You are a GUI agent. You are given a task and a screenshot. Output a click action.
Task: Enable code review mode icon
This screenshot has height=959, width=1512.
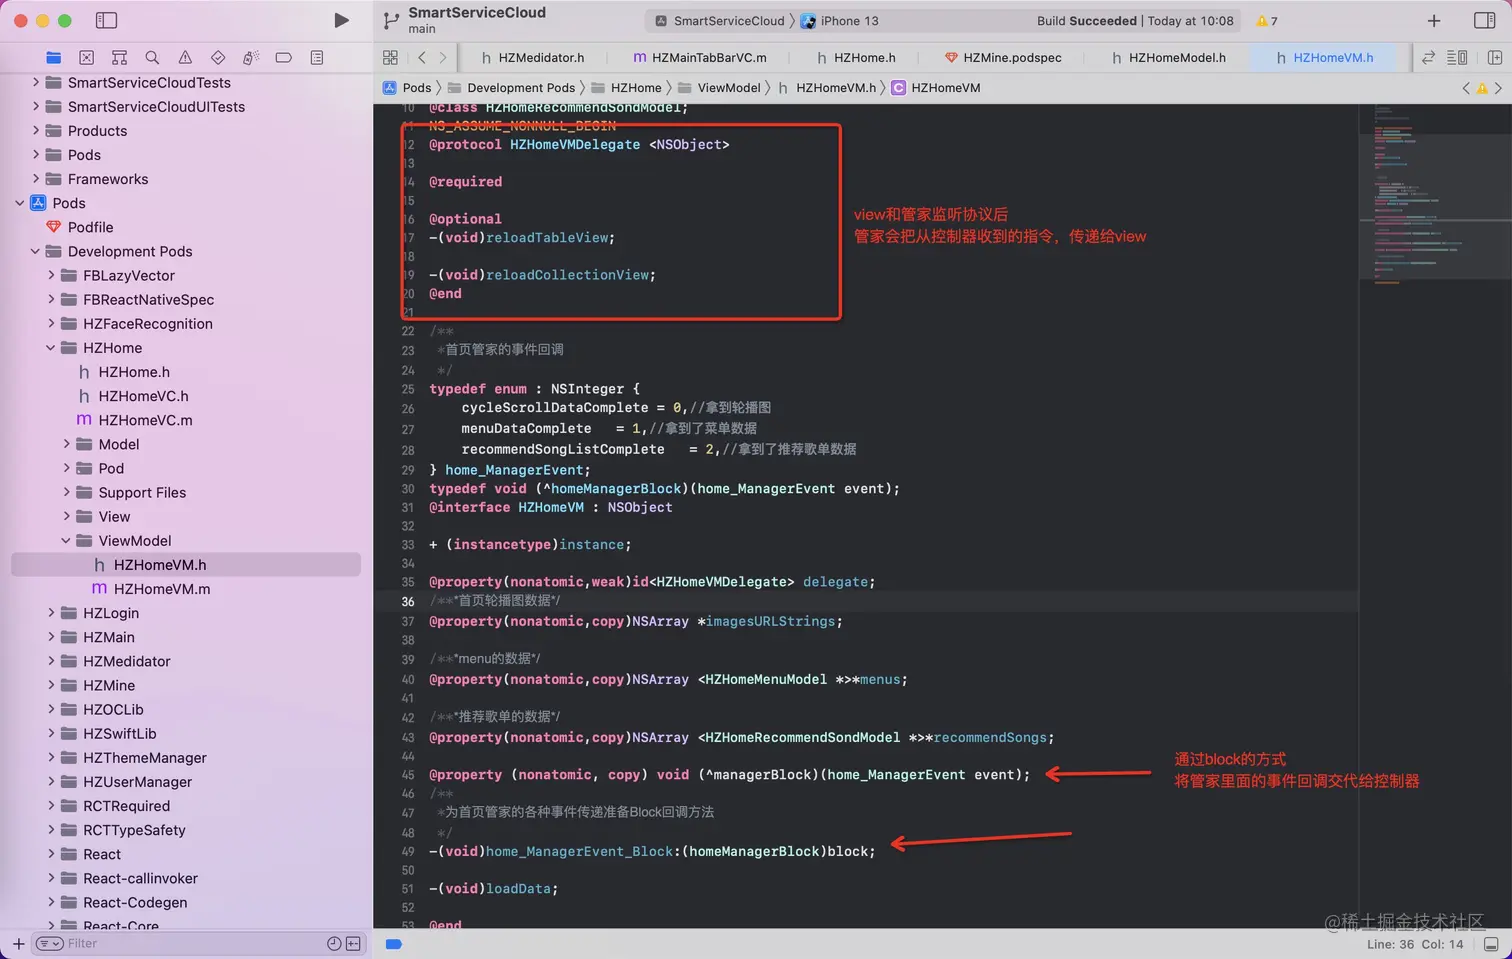[1428, 58]
